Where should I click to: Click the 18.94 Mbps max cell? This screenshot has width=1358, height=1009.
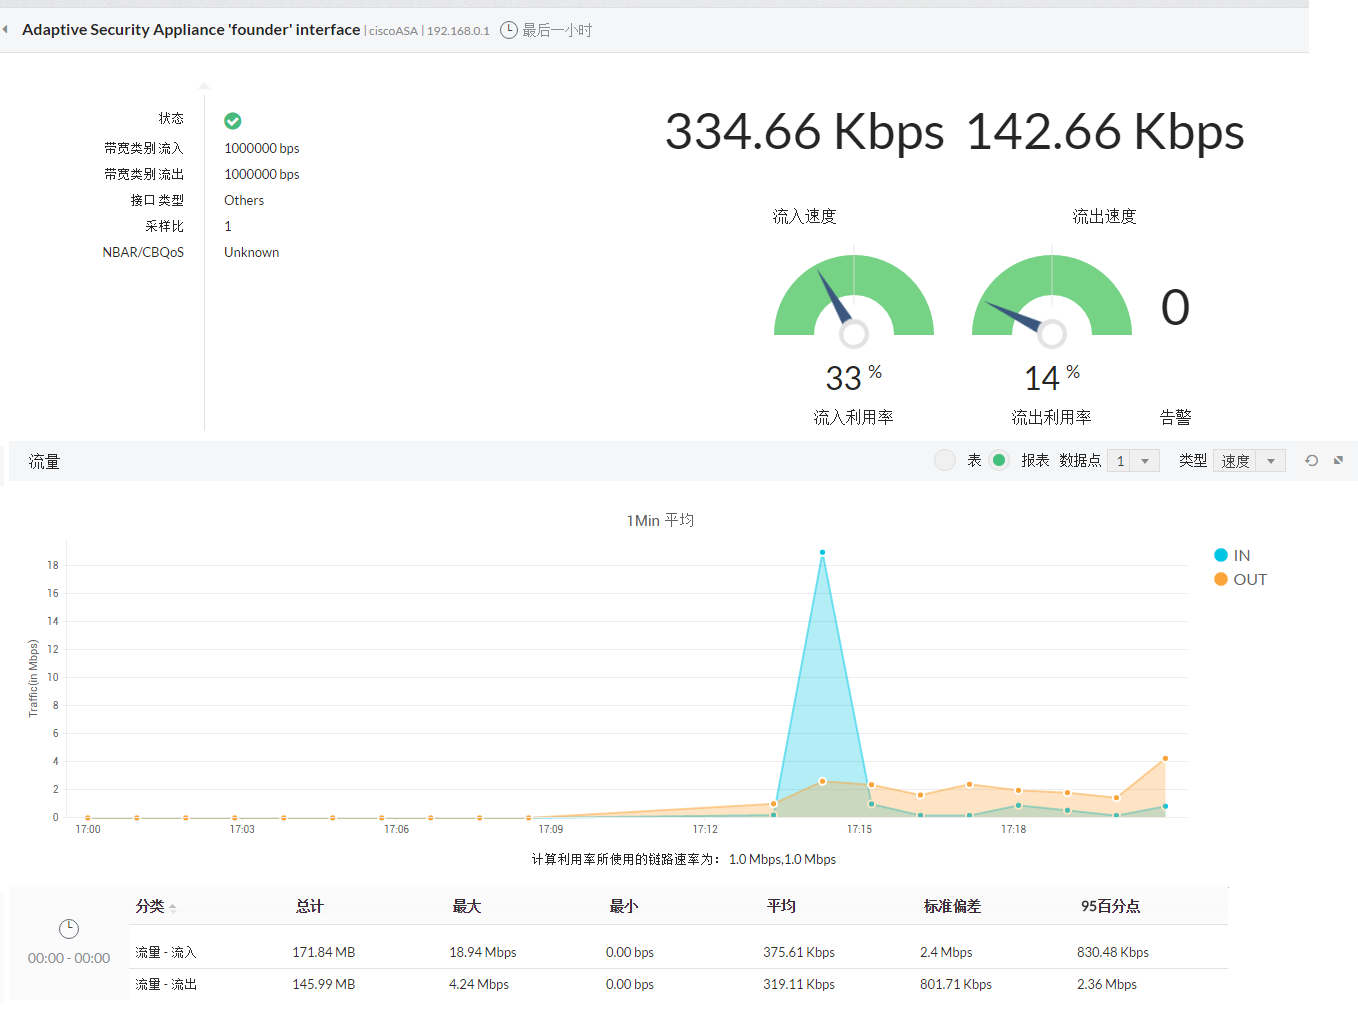[x=483, y=952]
